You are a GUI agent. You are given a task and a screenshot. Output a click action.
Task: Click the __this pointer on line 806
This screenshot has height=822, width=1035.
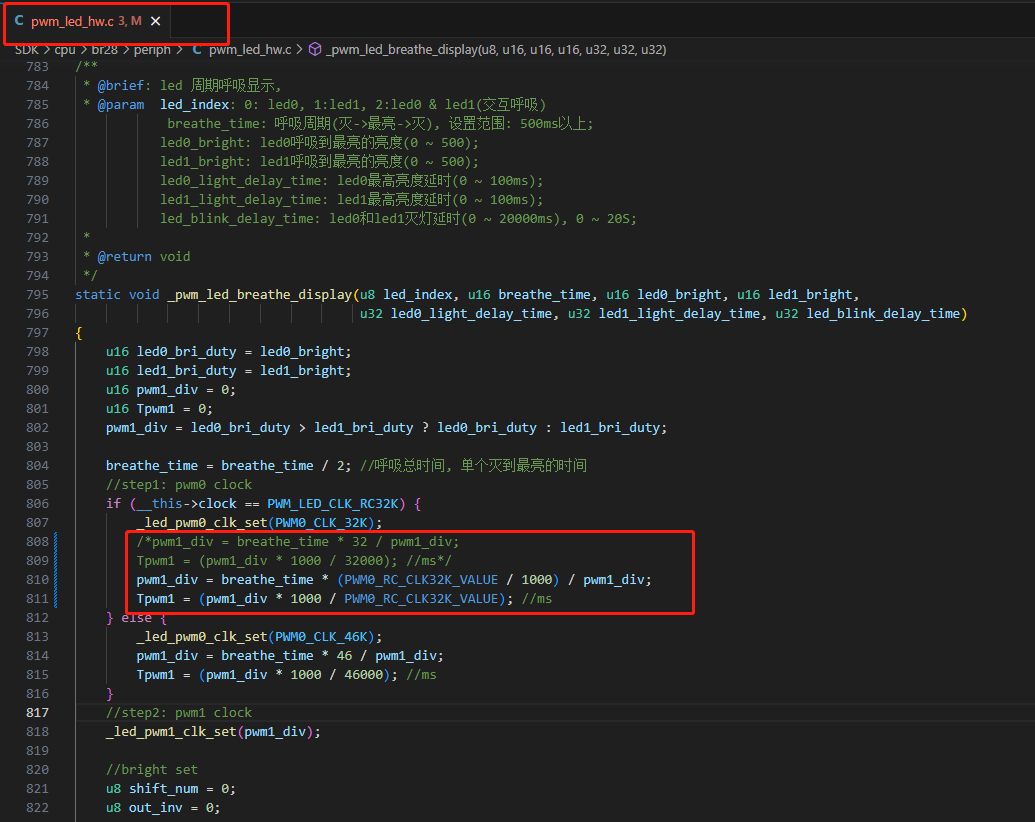coord(159,504)
